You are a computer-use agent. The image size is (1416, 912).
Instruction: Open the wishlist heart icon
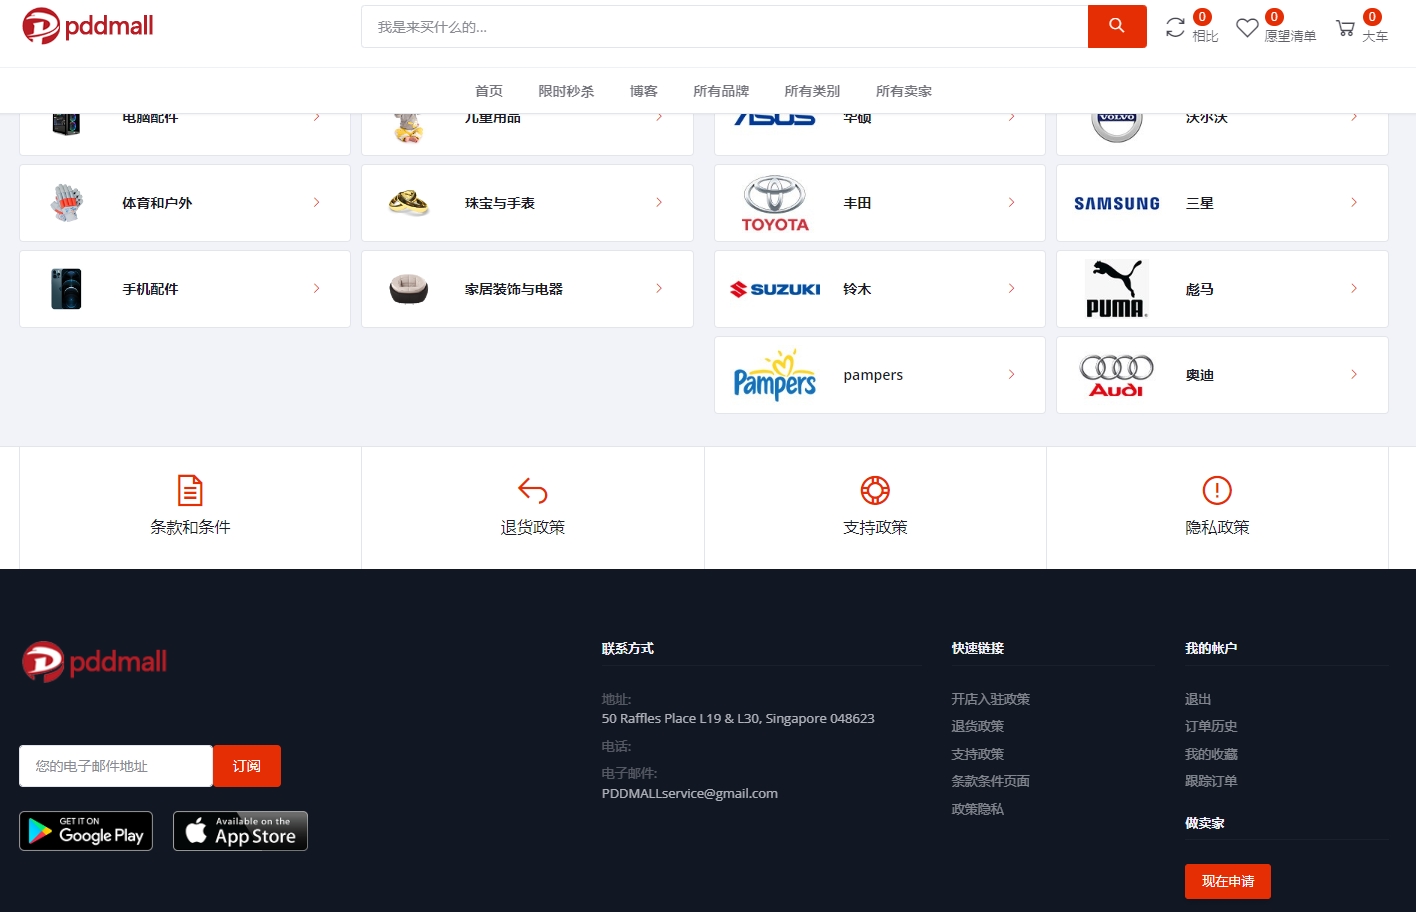click(1247, 28)
